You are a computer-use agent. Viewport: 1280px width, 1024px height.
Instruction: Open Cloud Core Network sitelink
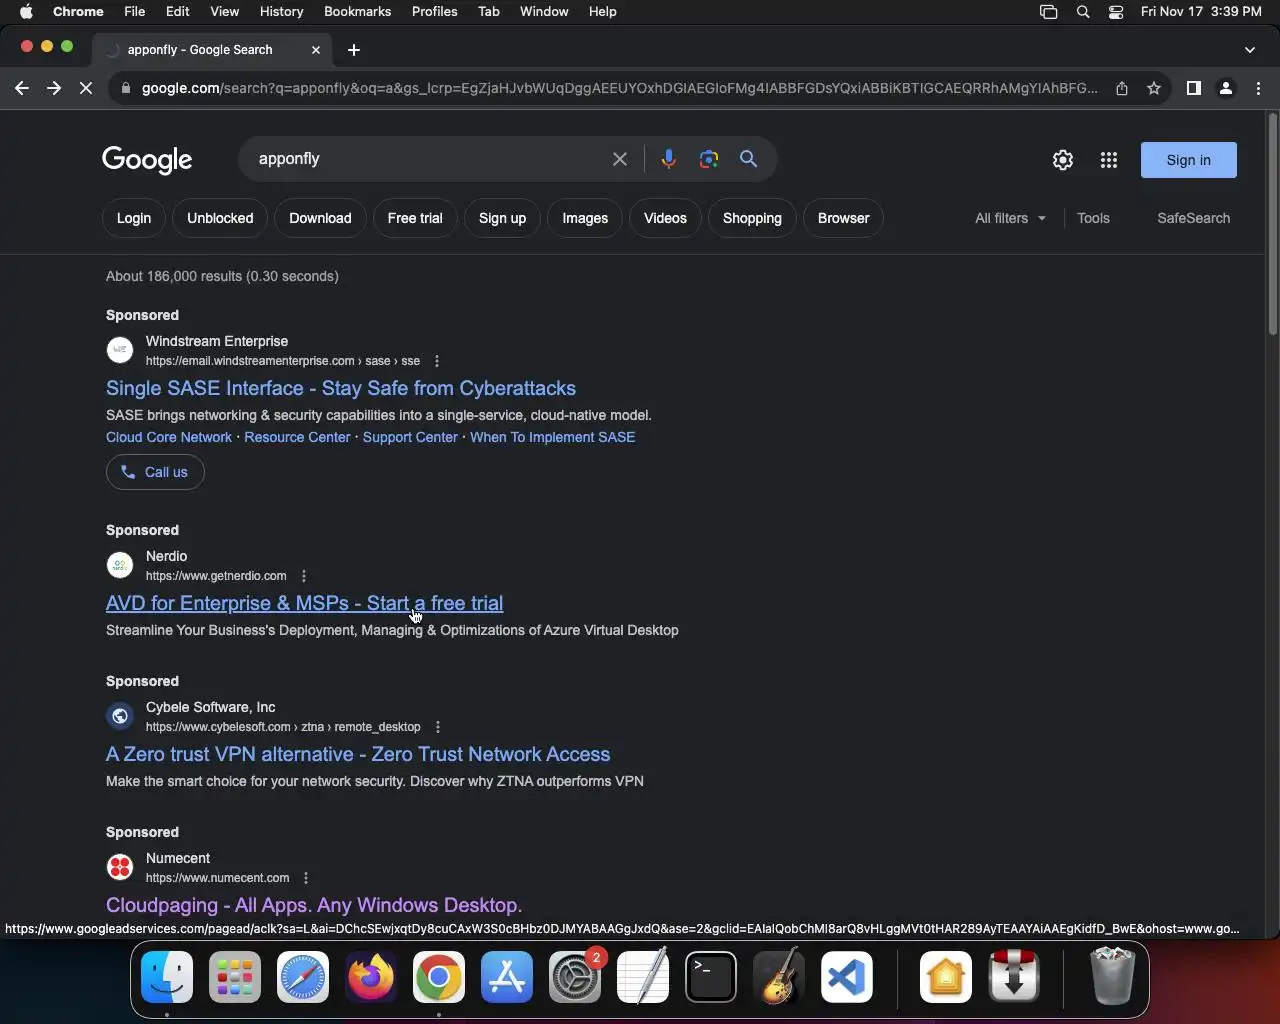click(169, 437)
